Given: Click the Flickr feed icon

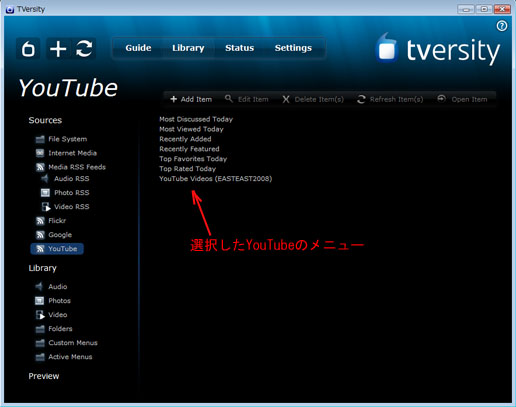Looking at the screenshot, I should tap(40, 221).
